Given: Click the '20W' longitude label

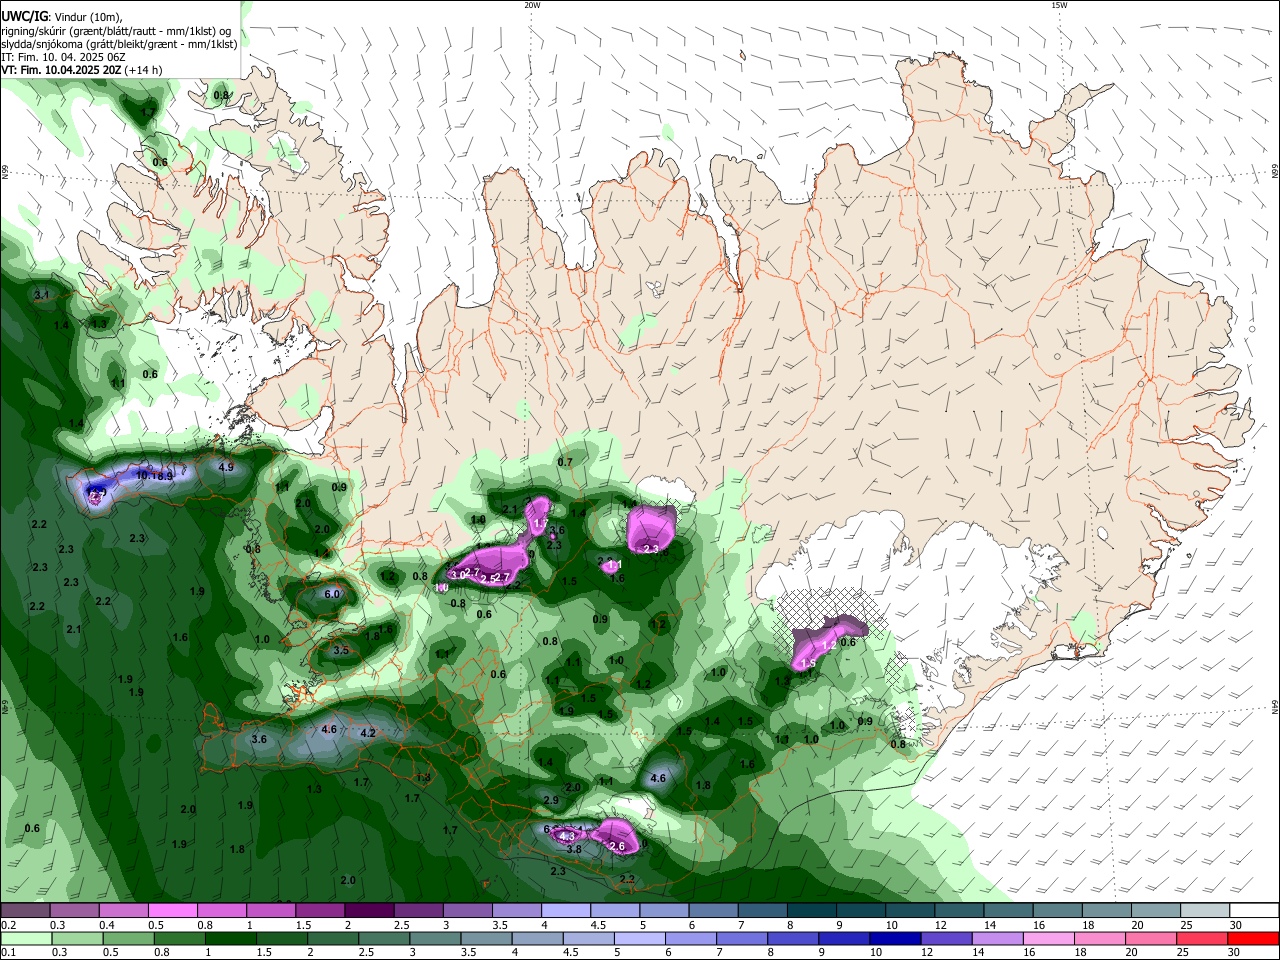Looking at the screenshot, I should [x=532, y=5].
